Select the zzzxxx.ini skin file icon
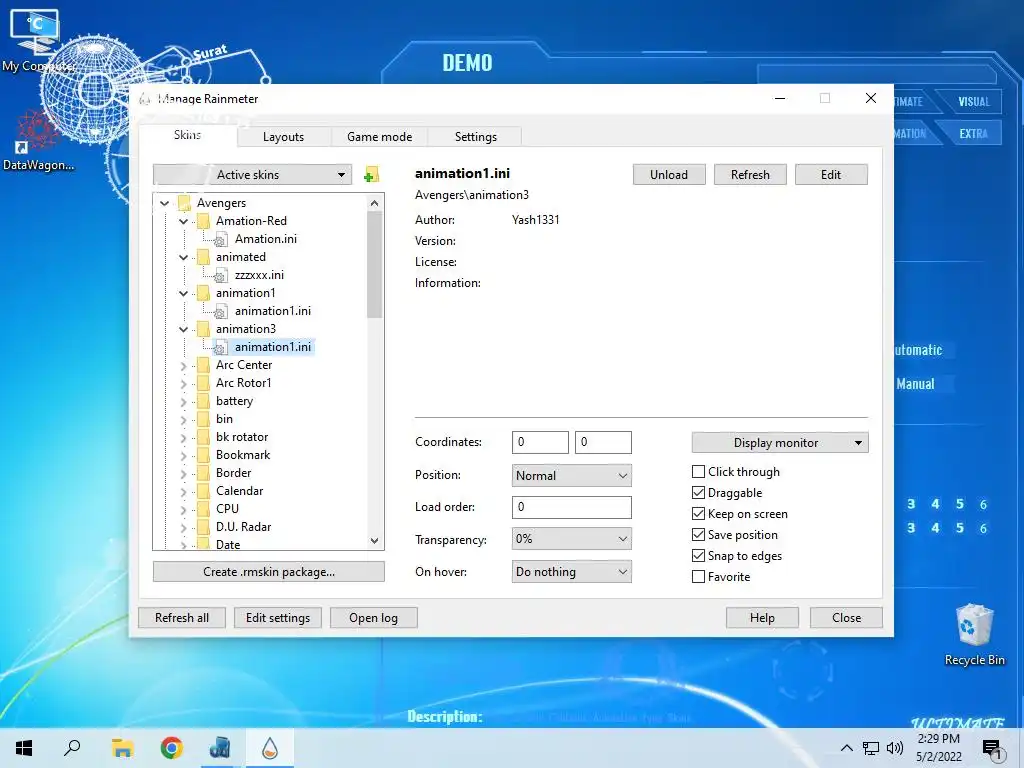 point(221,276)
